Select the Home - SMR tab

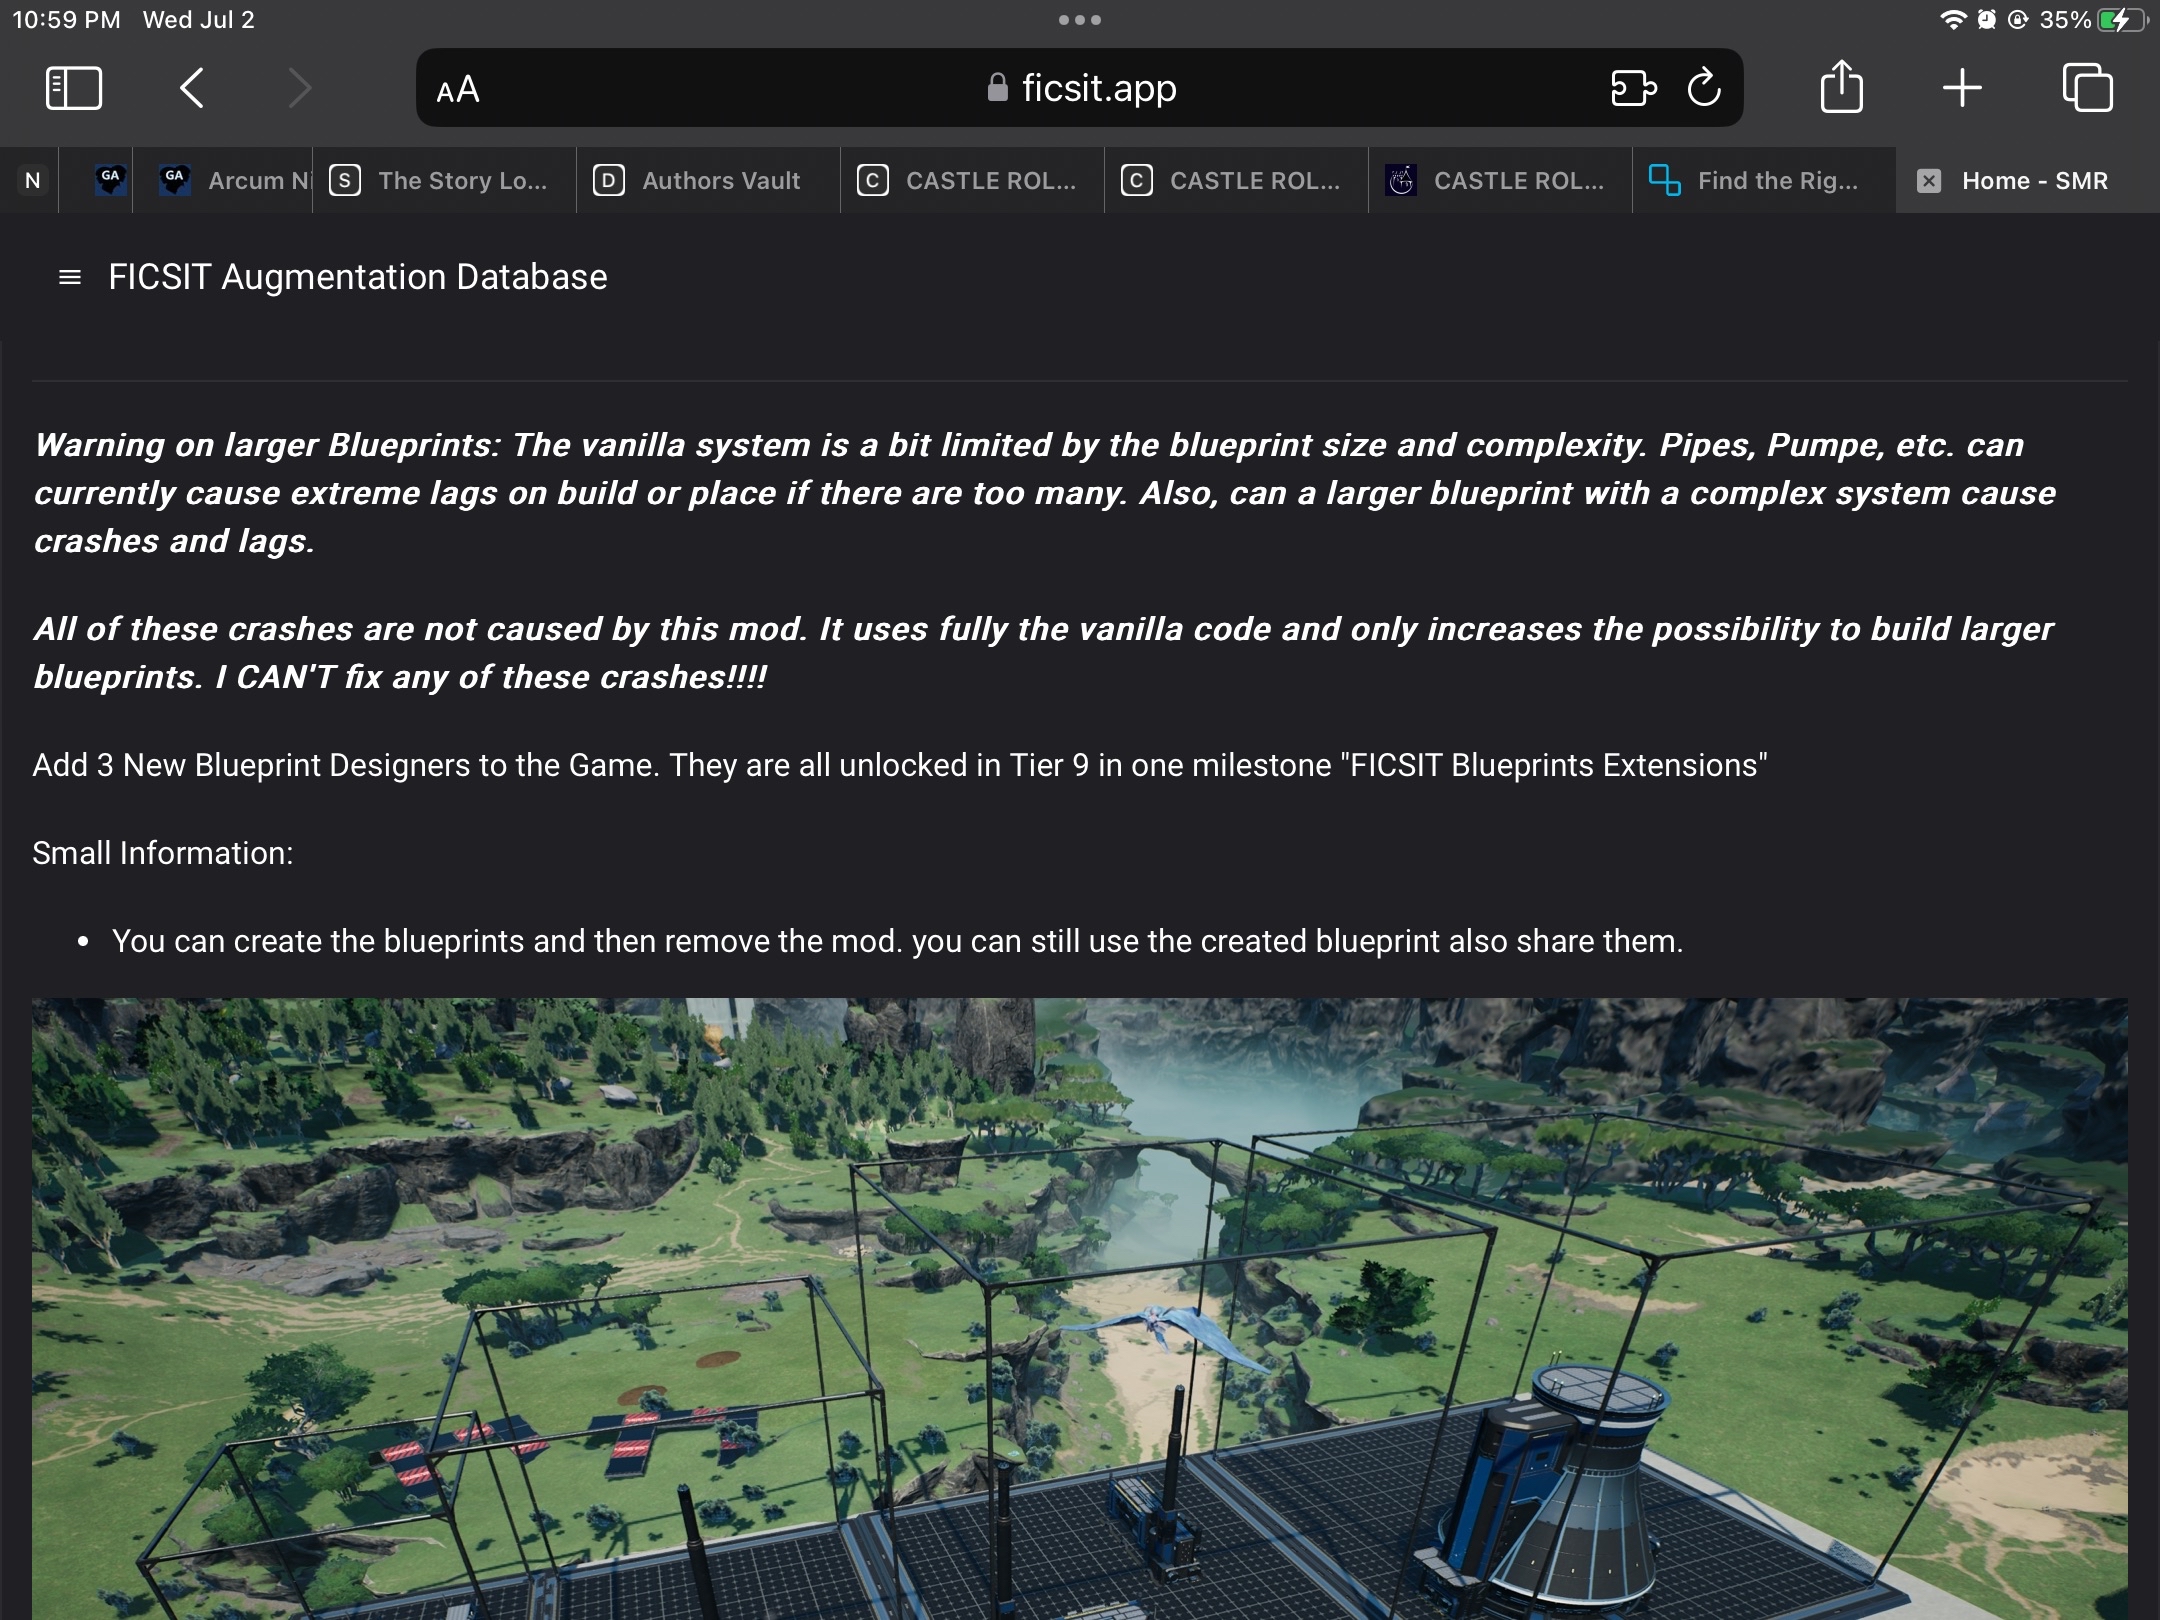(x=2028, y=181)
